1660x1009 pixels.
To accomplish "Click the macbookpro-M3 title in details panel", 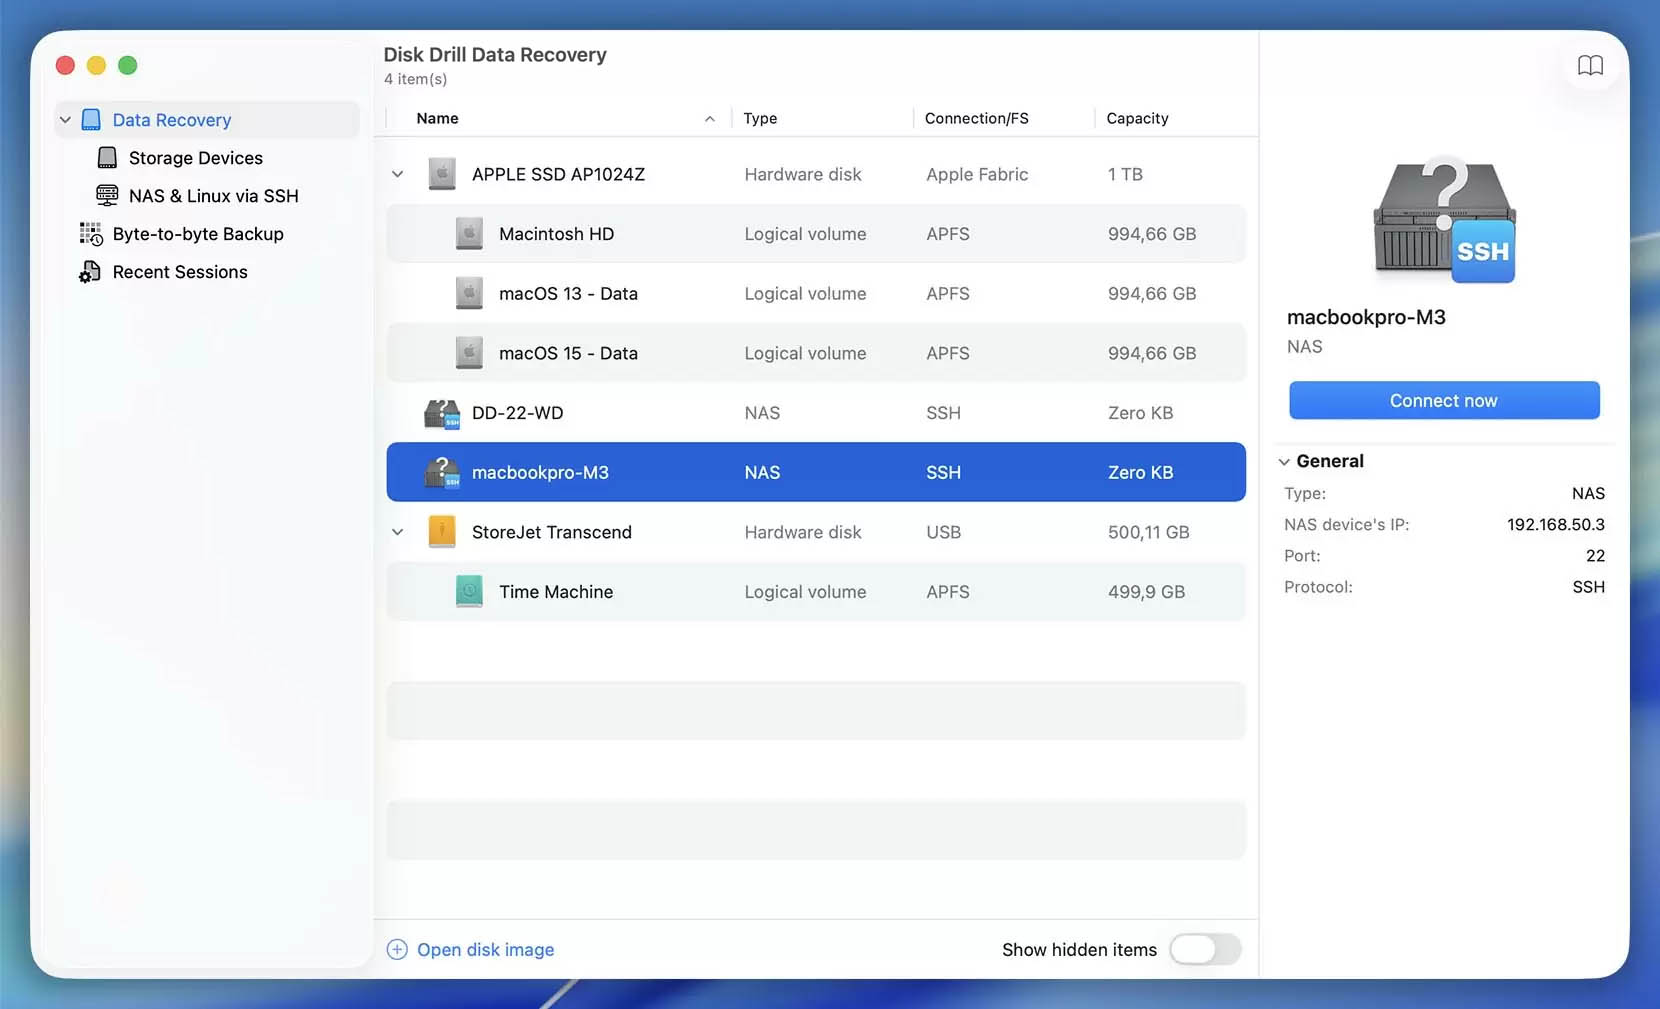I will [1366, 317].
